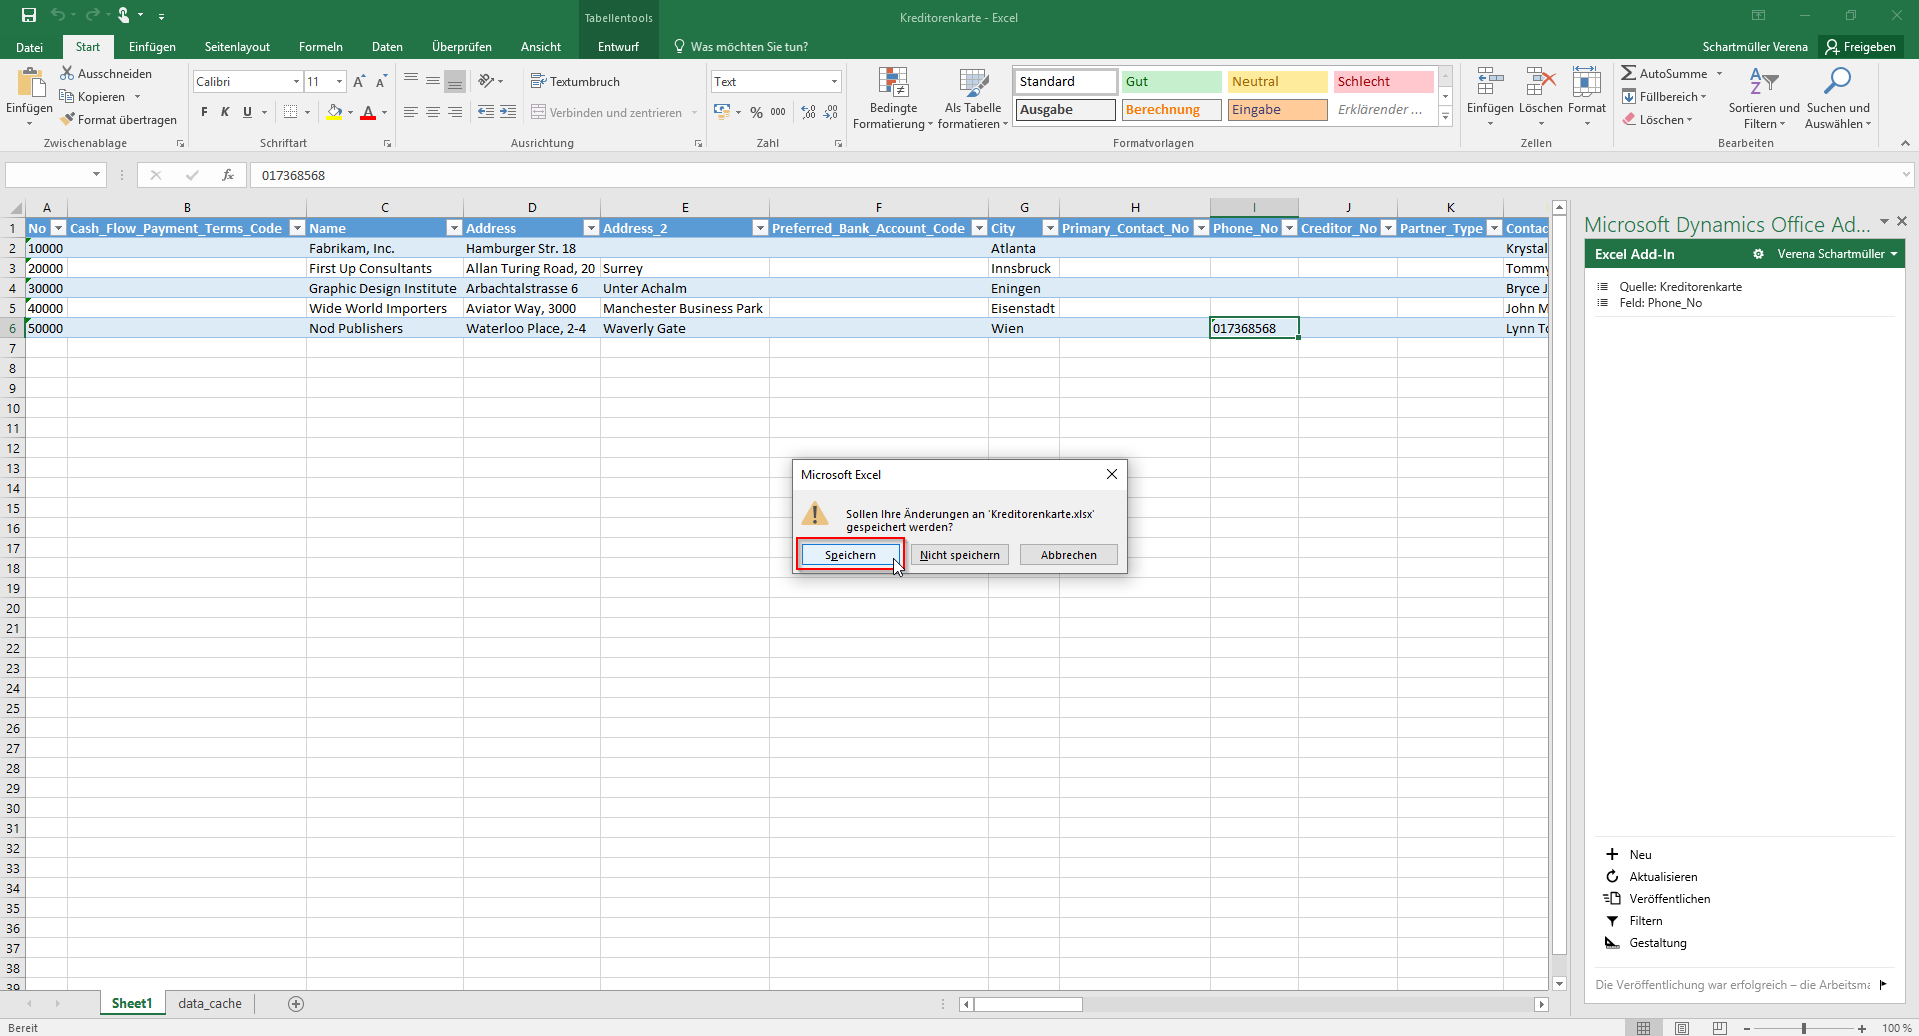This screenshot has width=1919, height=1036.
Task: Switch to the Daten ribbon tab
Action: point(387,47)
